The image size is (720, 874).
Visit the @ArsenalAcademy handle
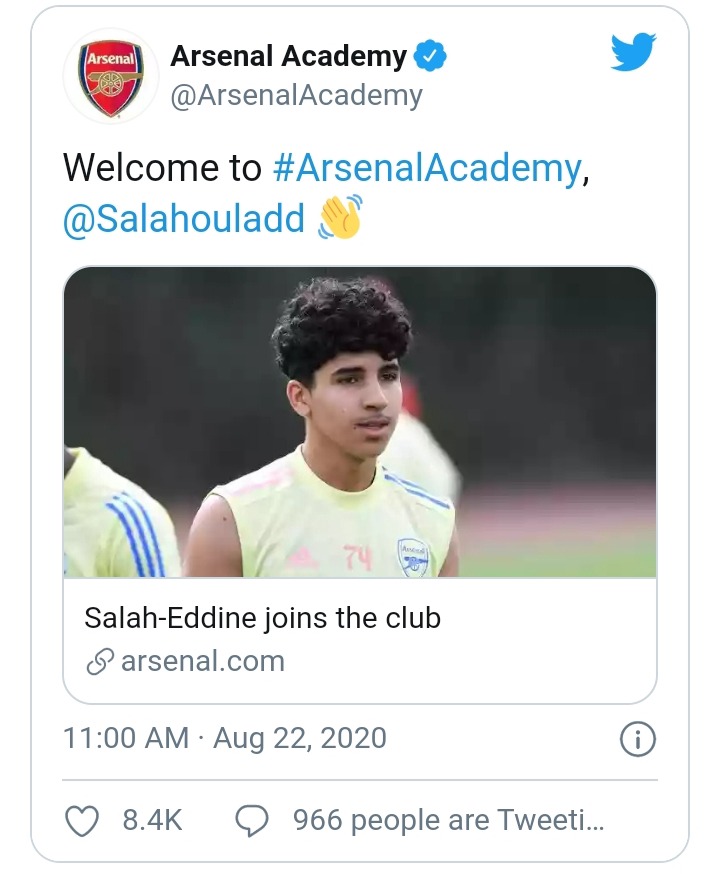pyautogui.click(x=296, y=95)
